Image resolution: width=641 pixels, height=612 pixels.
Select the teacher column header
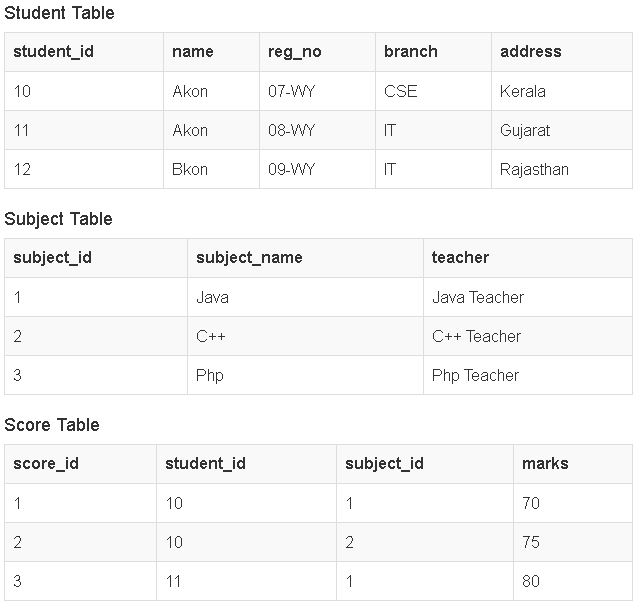(460, 258)
